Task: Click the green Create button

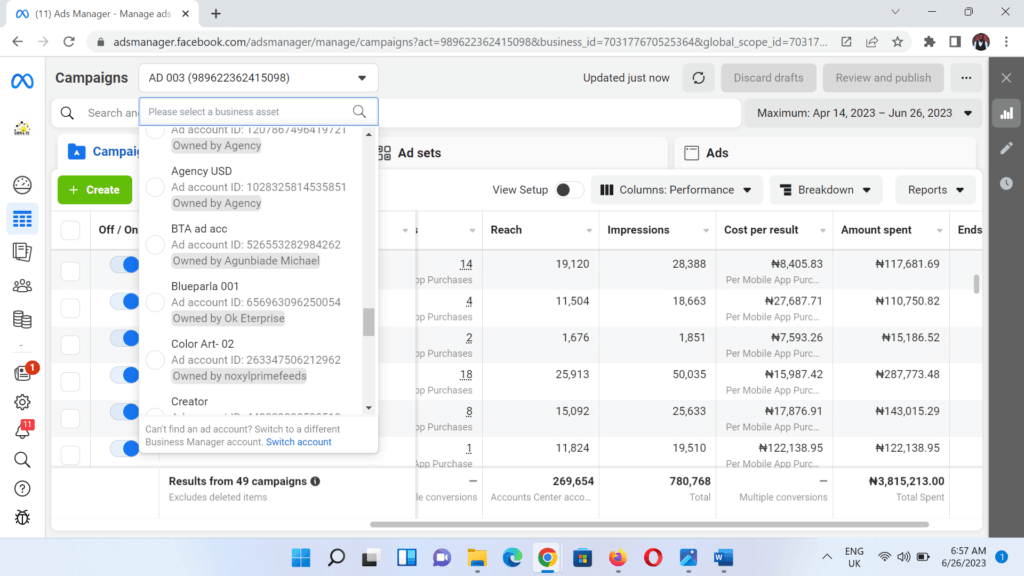Action: tap(95, 190)
